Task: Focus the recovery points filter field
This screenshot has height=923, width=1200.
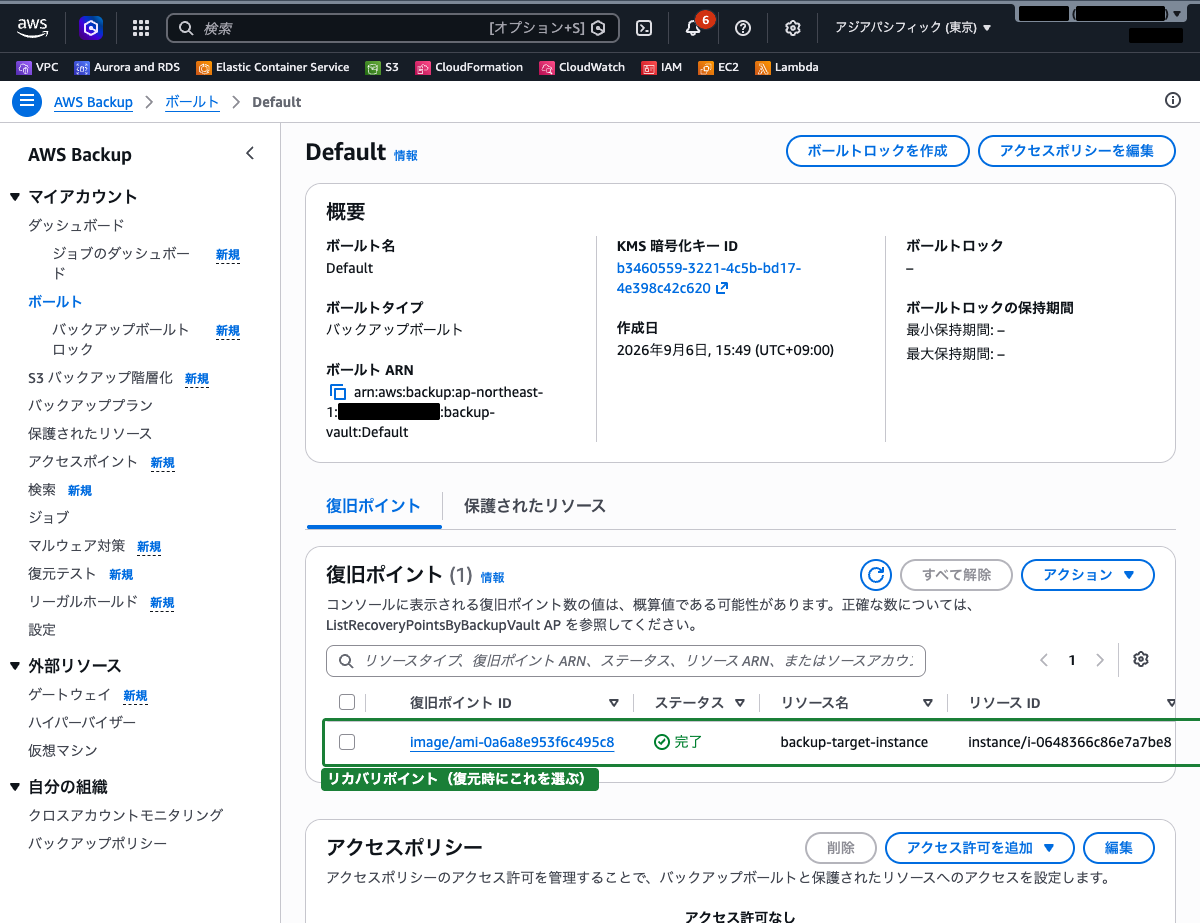Action: 626,661
